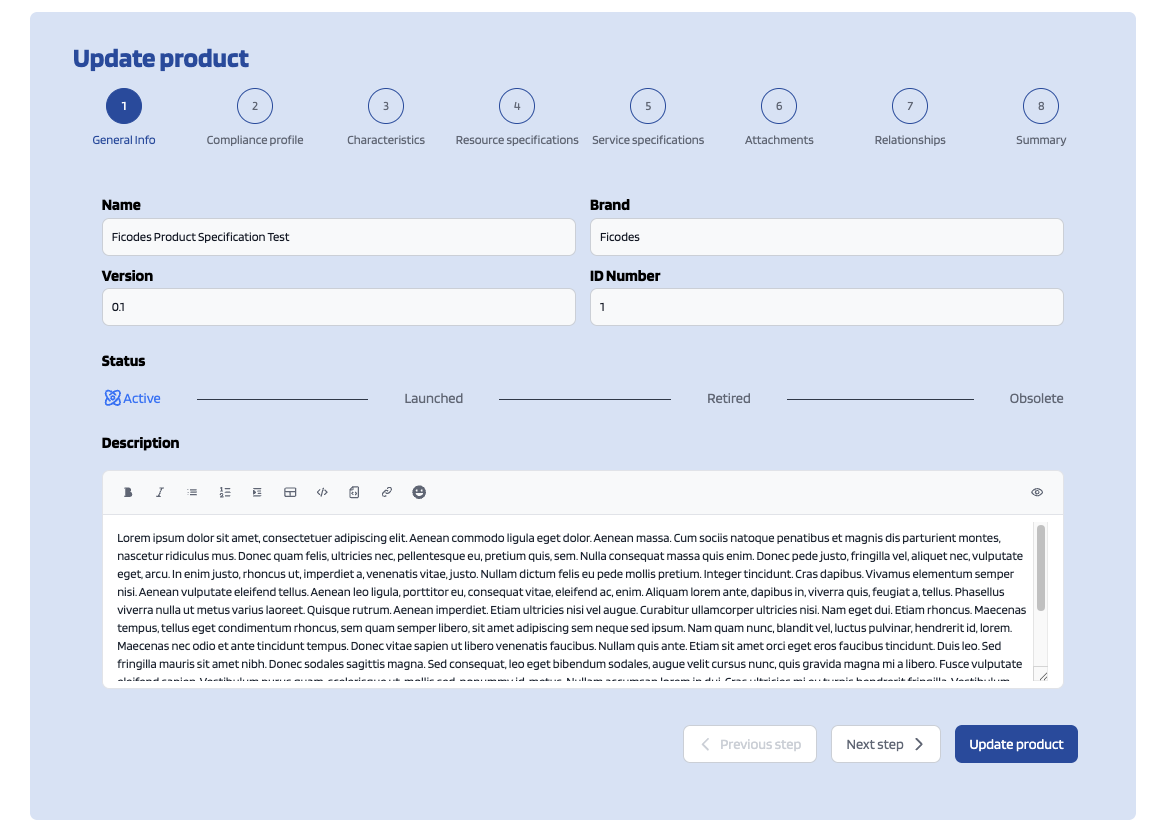The width and height of the screenshot is (1163, 833).
Task: Open step 8 Summary
Action: [1041, 106]
